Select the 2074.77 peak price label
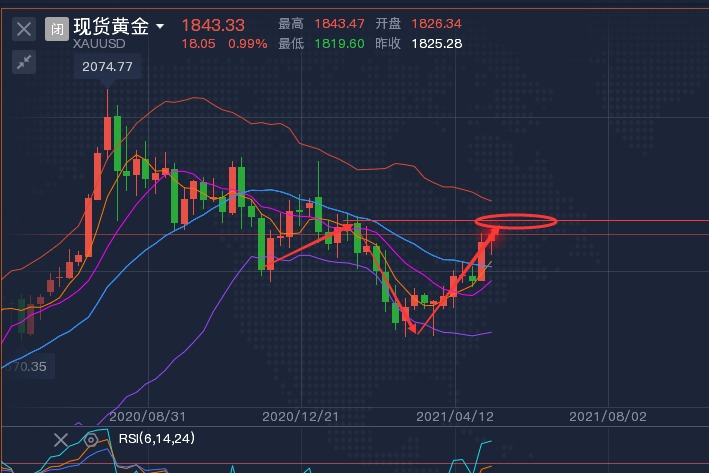 pos(104,67)
